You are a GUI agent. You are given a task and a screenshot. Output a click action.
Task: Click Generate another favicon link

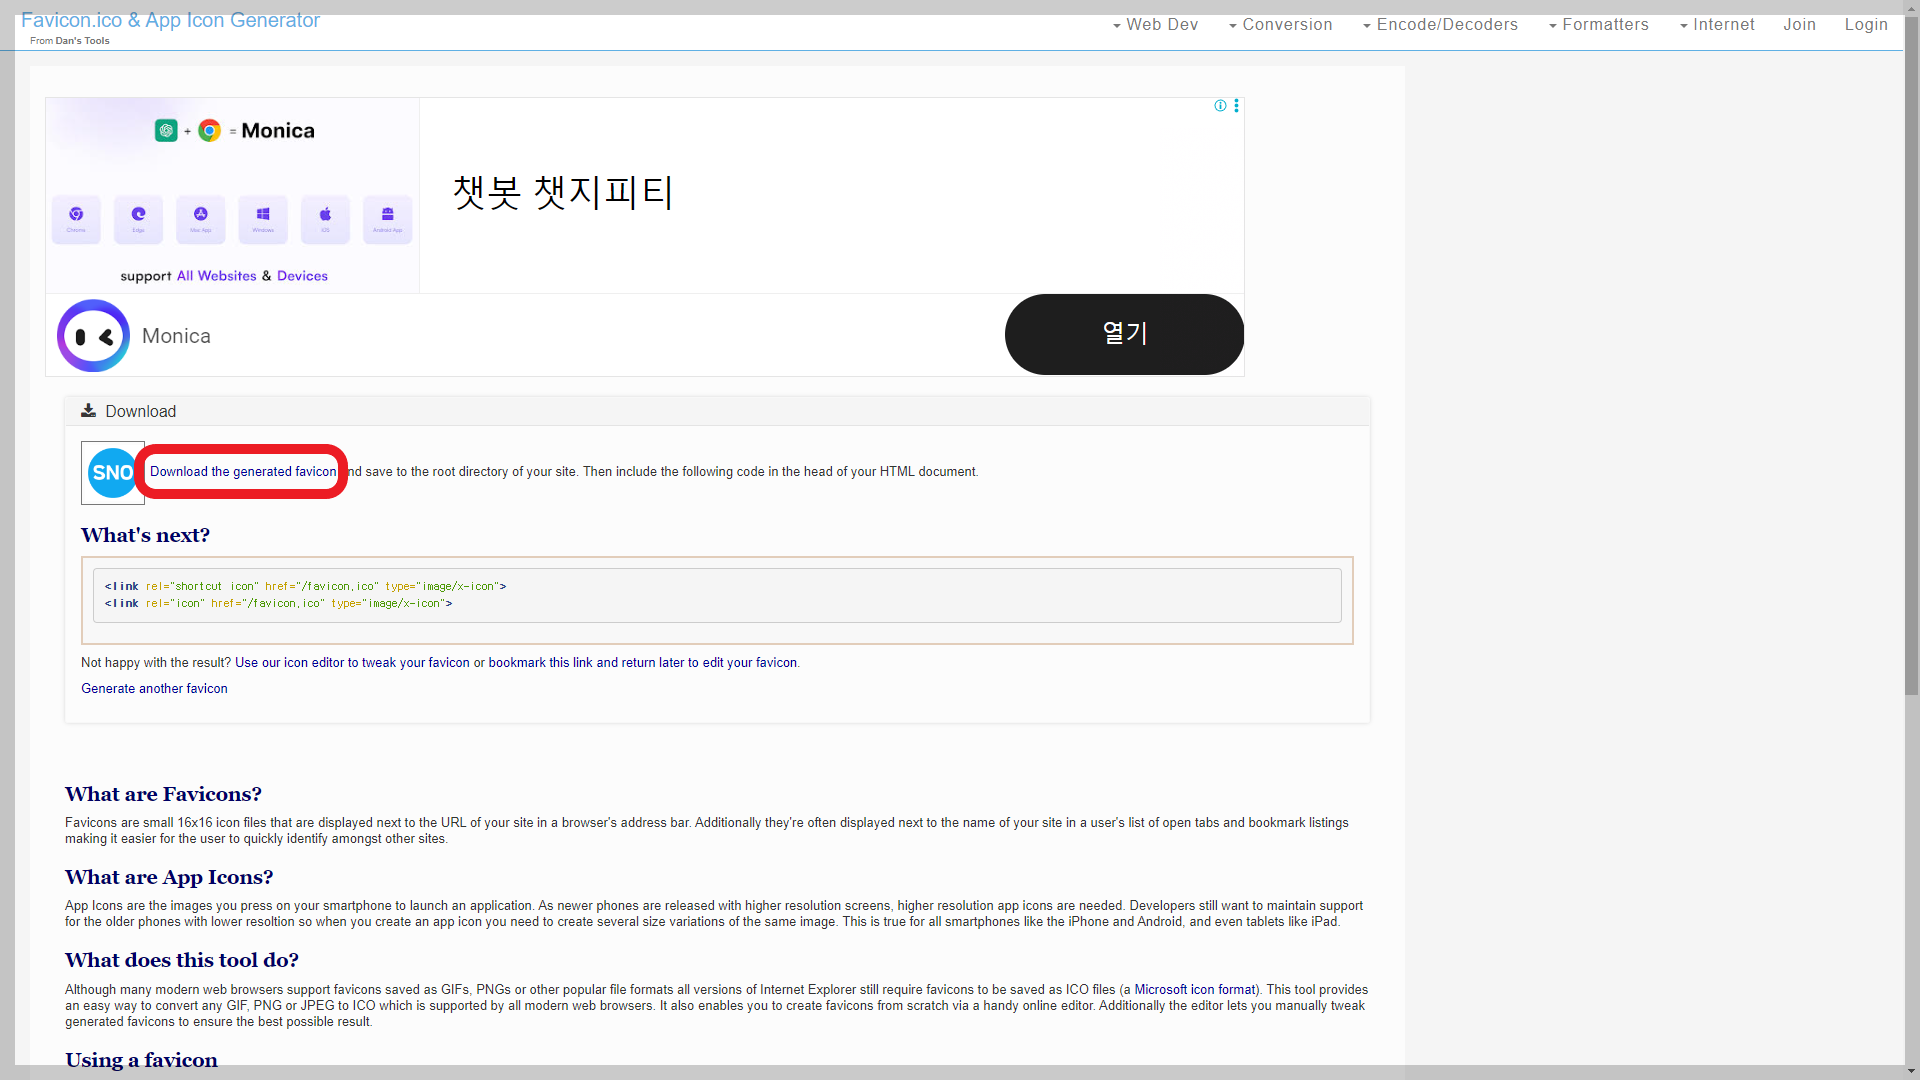(x=154, y=689)
